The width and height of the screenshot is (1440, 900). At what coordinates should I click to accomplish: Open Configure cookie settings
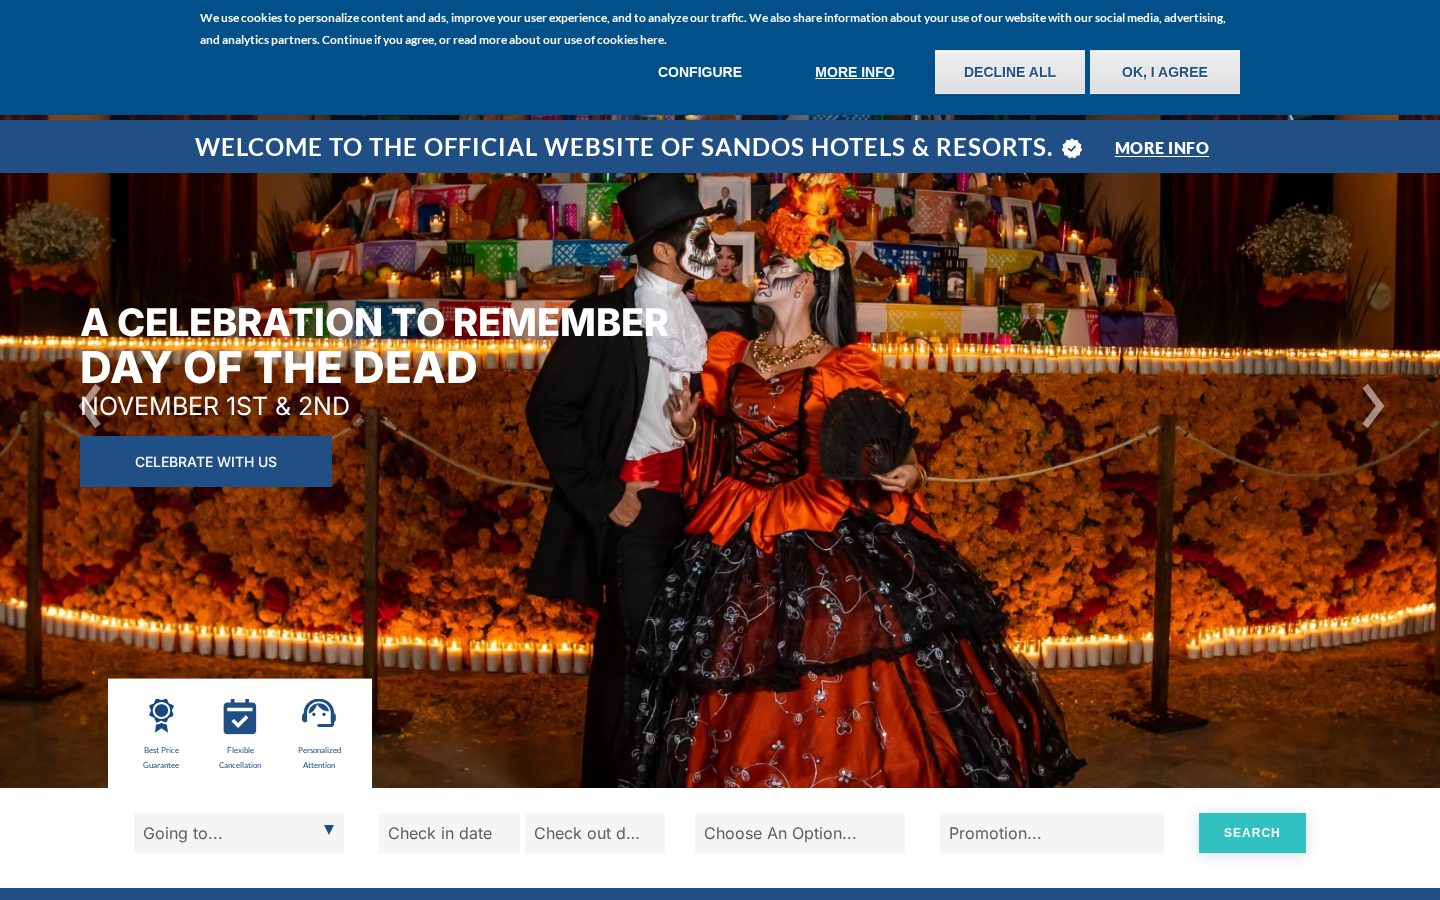click(700, 72)
